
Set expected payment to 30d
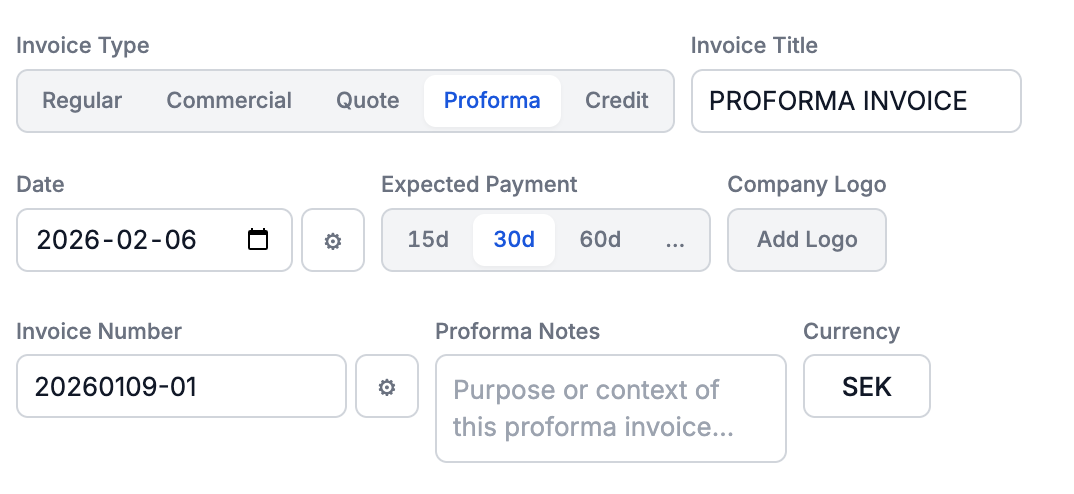pyautogui.click(x=514, y=240)
